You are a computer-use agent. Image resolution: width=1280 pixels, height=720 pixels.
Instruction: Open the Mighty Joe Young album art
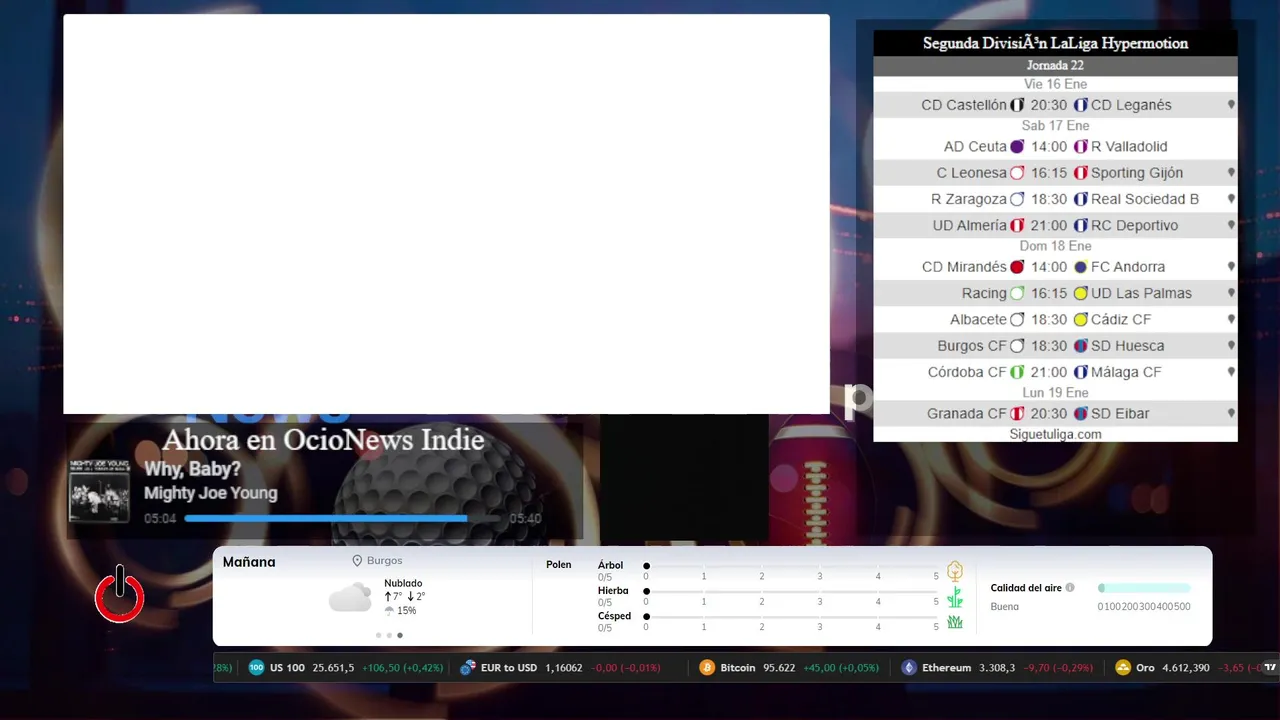click(99, 491)
